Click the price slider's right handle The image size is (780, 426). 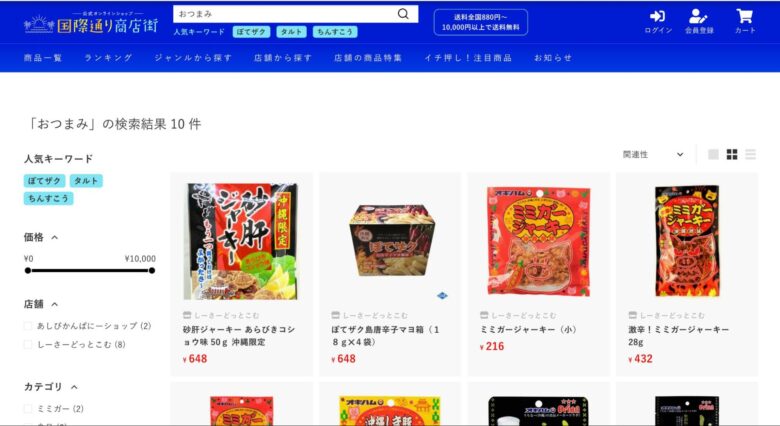(x=152, y=270)
